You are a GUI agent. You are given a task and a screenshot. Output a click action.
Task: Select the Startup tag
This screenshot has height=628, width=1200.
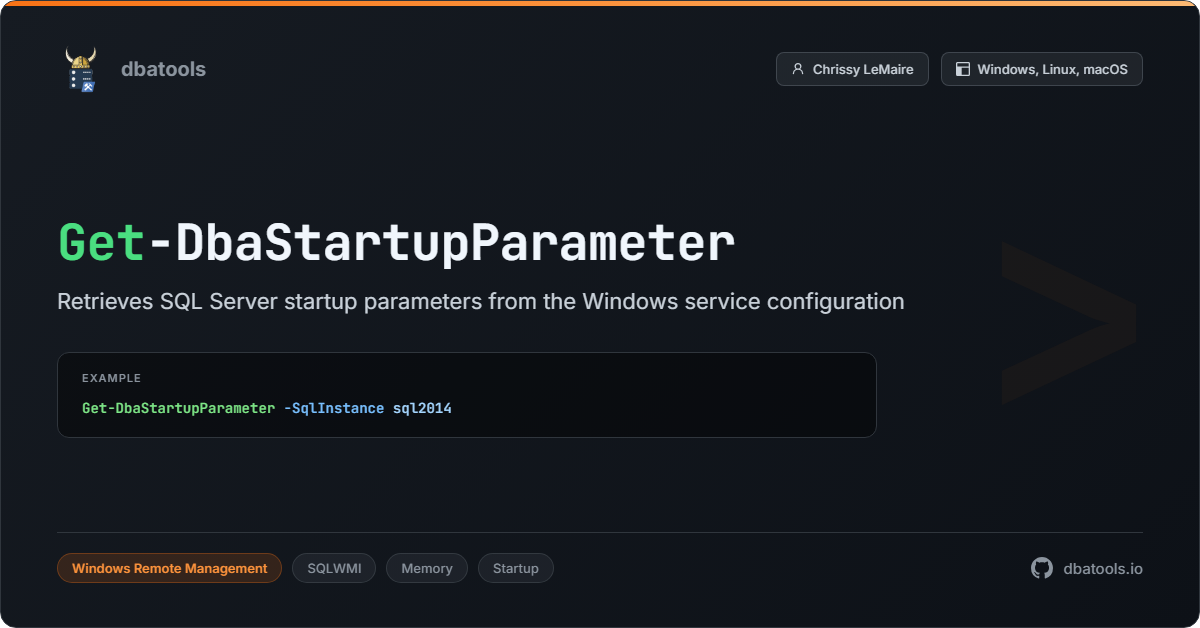(x=516, y=568)
